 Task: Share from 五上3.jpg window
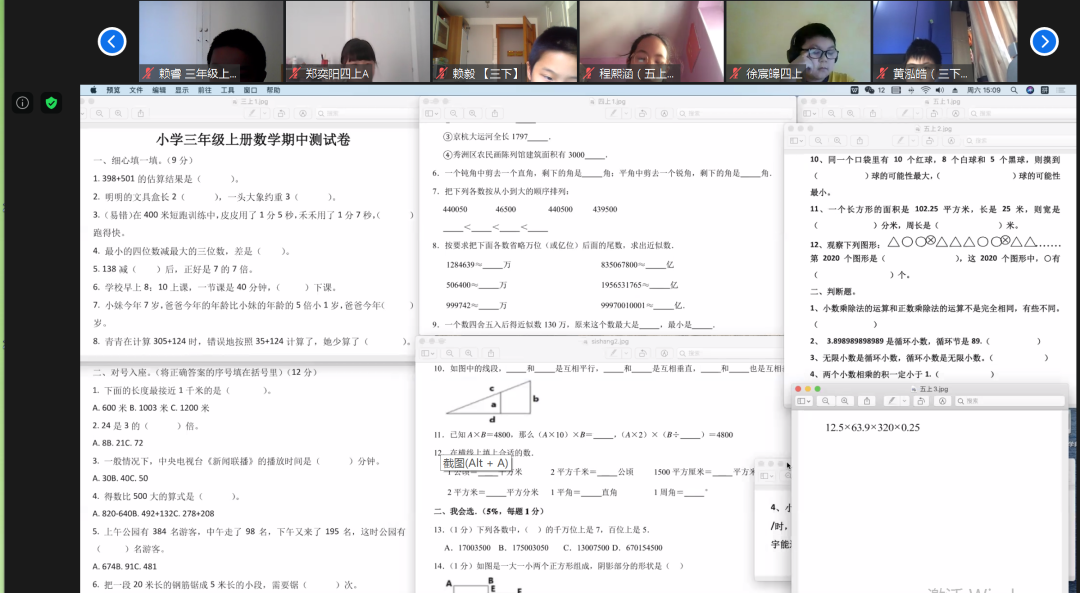(866, 401)
